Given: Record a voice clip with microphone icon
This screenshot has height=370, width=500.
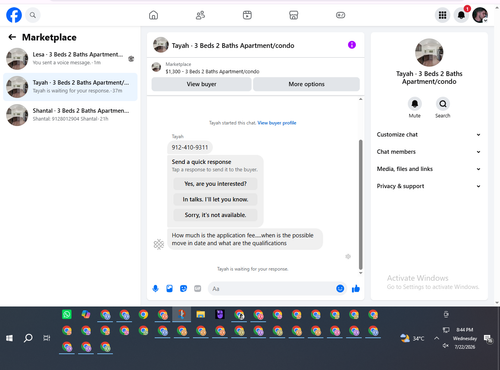Looking at the screenshot, I should 155,288.
